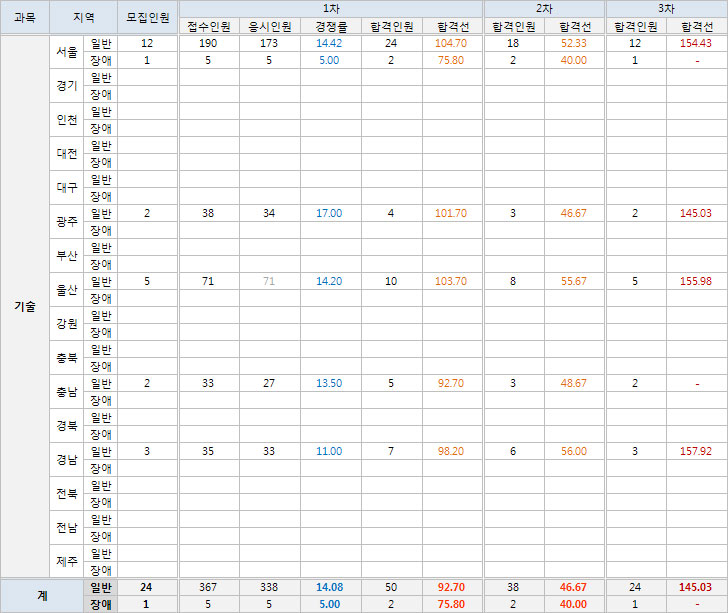Click the 48.67 cutoff score
This screenshot has width=728, height=613.
[x=574, y=383]
